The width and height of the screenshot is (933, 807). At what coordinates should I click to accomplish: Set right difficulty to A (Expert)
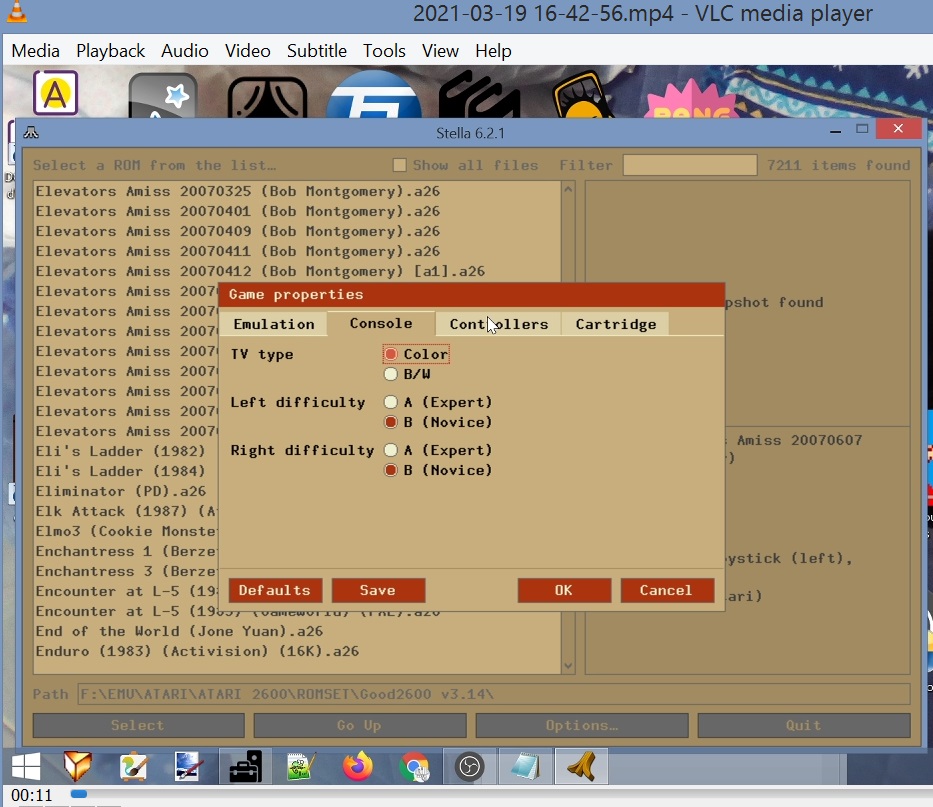coord(391,450)
